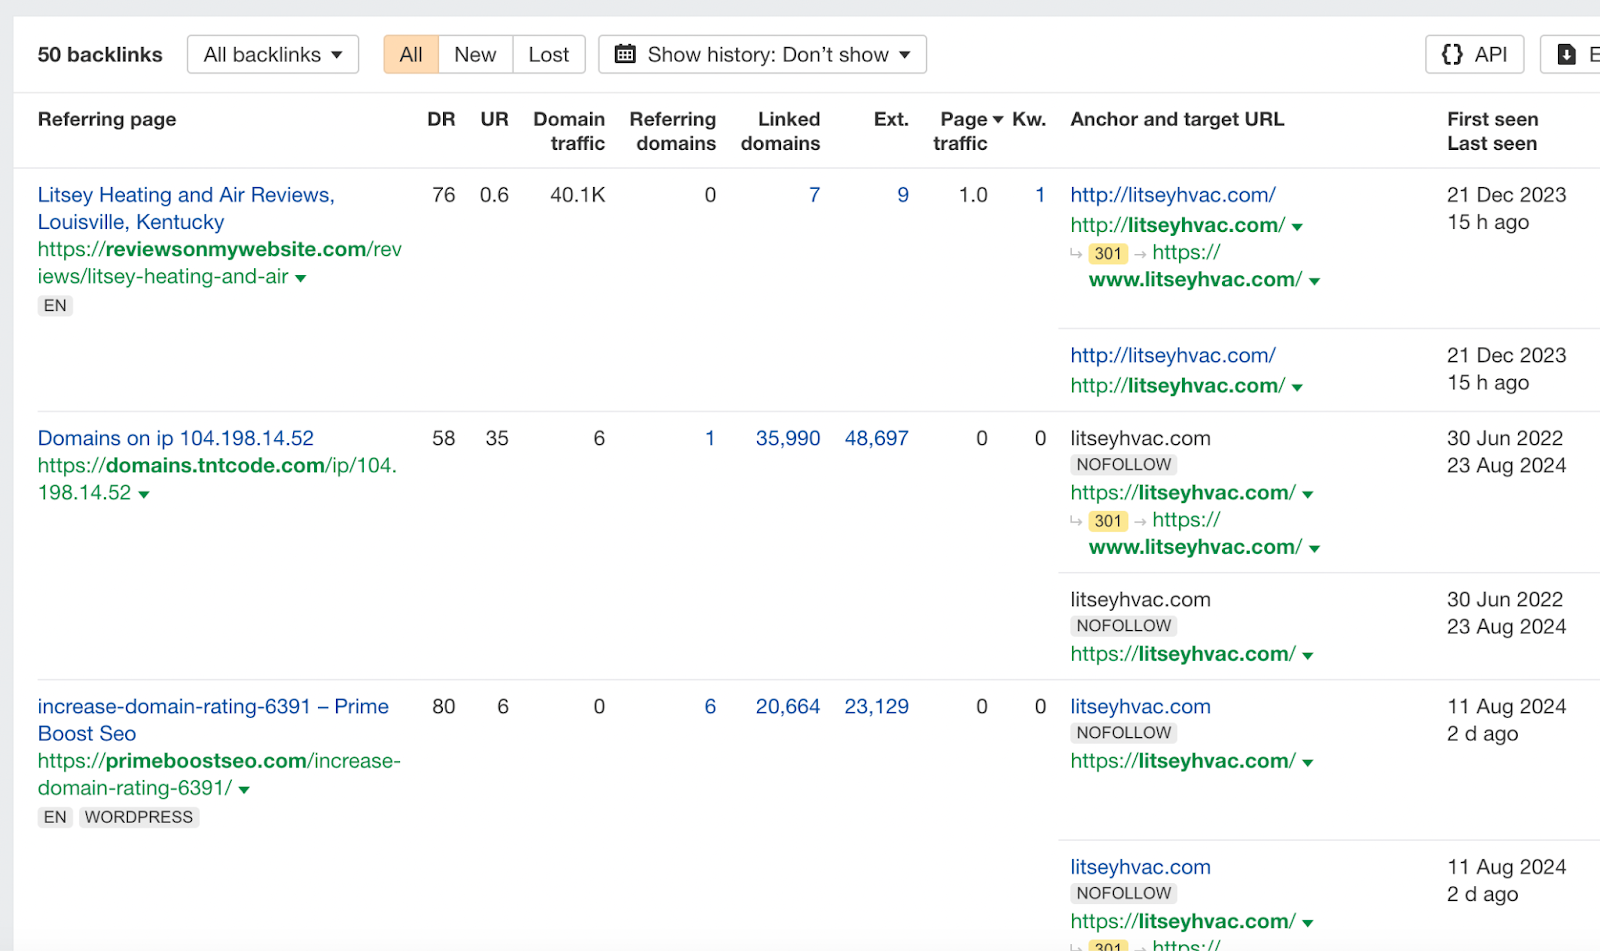
Task: Open Litsey Heating and Air Reviews link
Action: [186, 208]
